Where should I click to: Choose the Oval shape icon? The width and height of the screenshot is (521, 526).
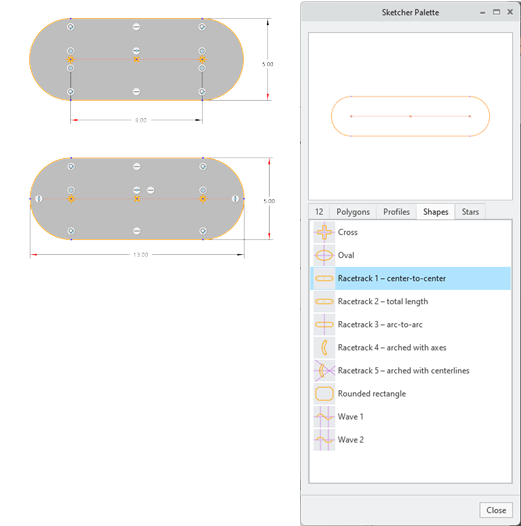click(x=324, y=255)
